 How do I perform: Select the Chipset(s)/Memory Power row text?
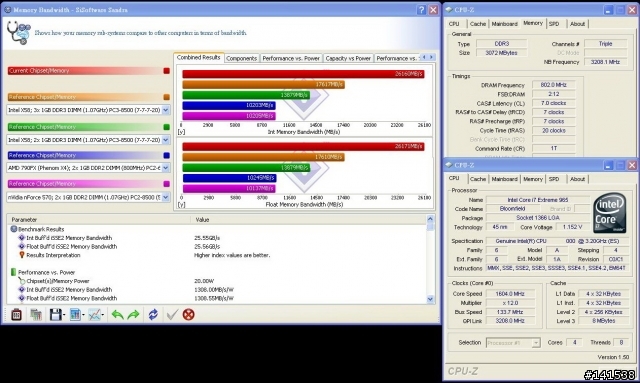58,281
